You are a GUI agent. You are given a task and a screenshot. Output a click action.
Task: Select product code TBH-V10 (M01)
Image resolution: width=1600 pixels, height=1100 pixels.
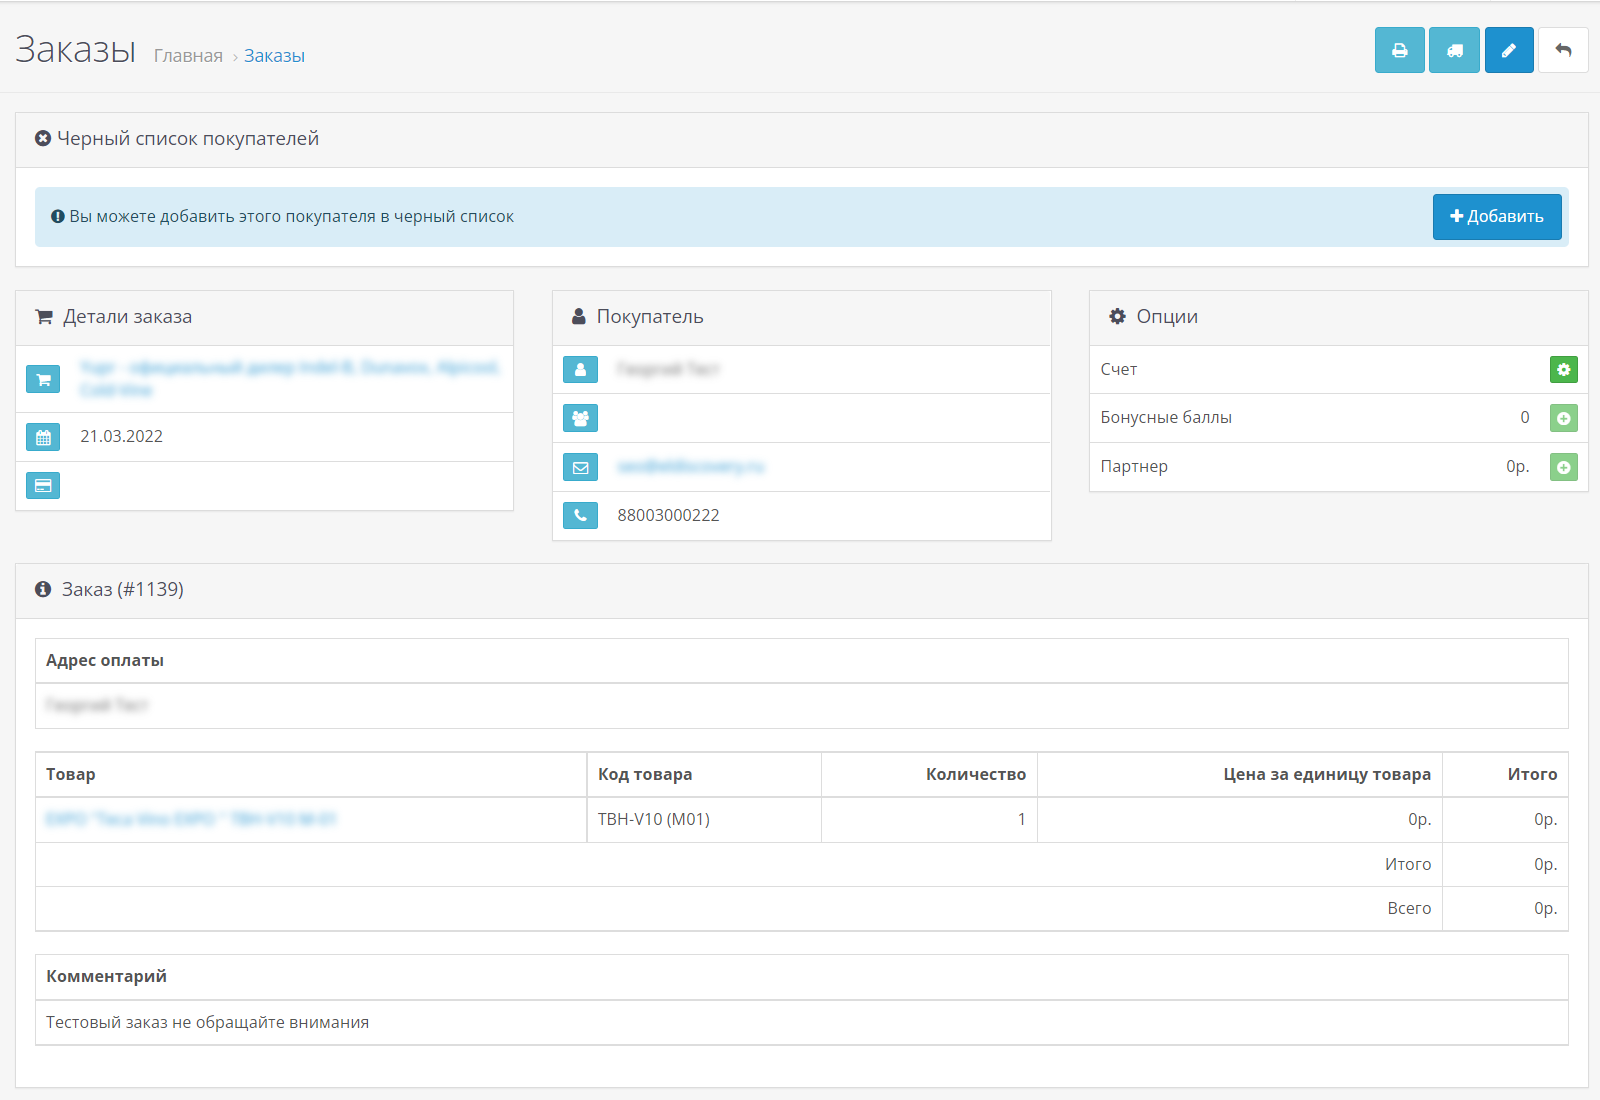click(654, 820)
